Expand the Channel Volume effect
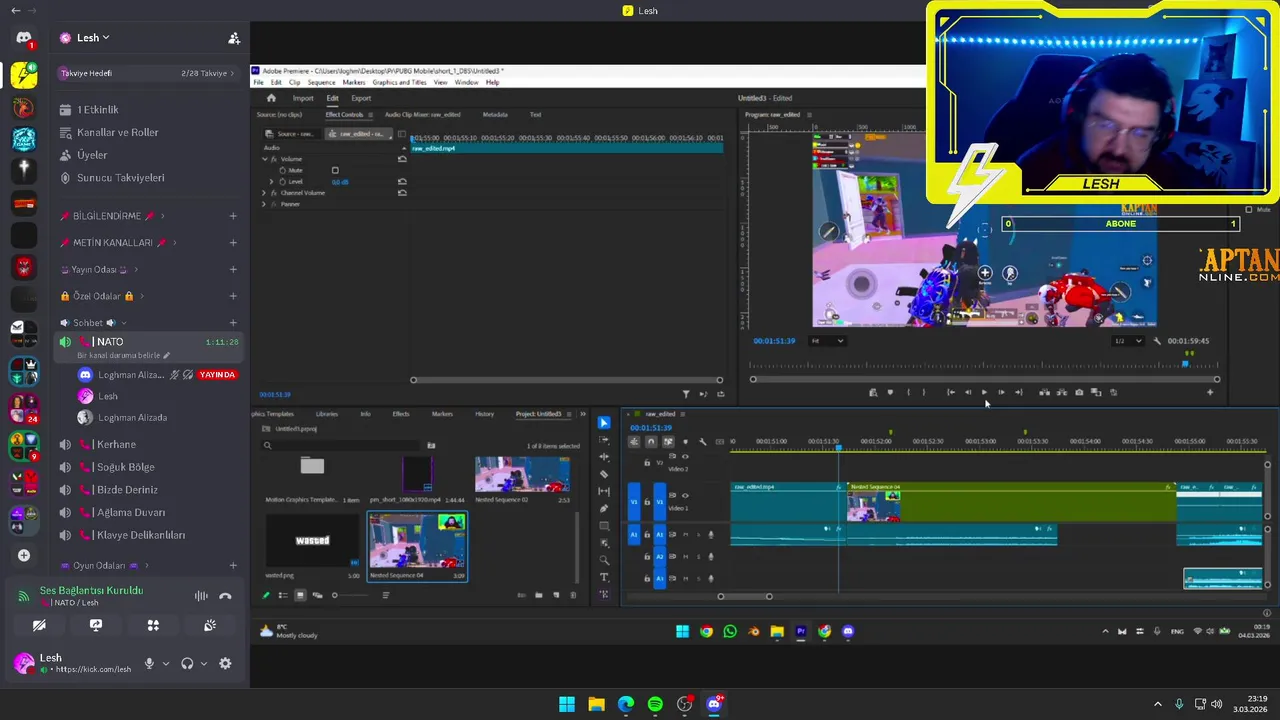 pyautogui.click(x=264, y=193)
